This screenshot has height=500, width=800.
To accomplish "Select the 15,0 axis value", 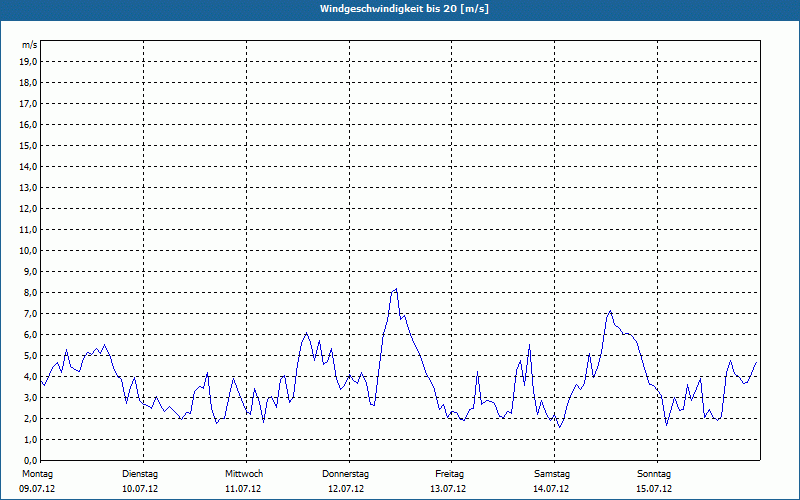I will click(x=29, y=145).
